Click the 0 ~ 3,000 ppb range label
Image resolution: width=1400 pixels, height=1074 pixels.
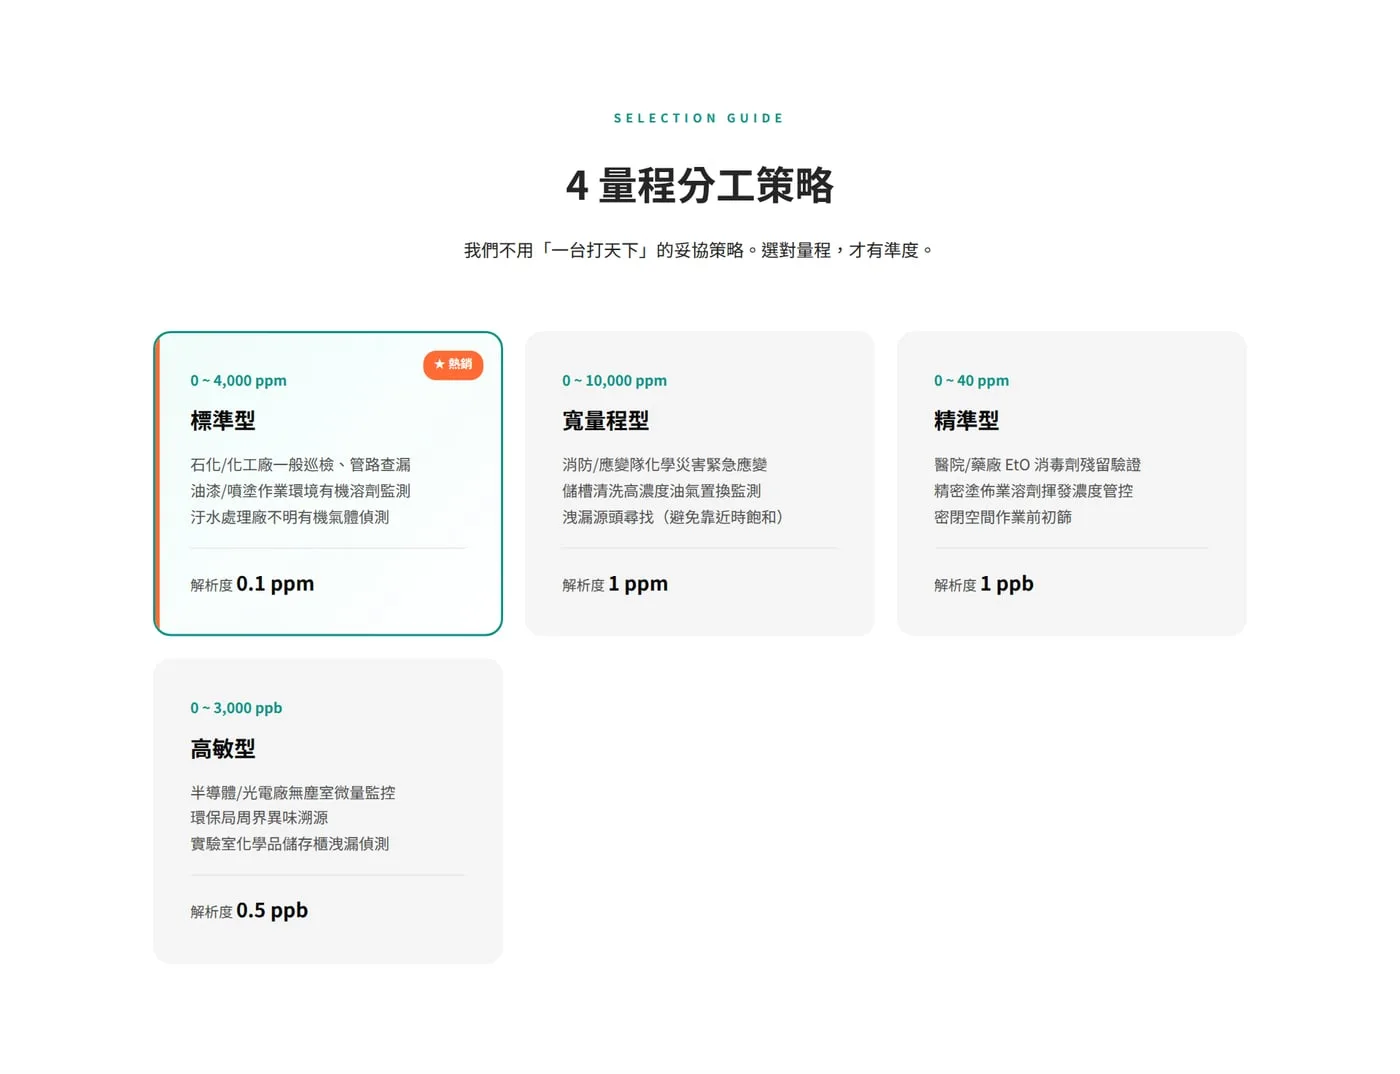(237, 708)
